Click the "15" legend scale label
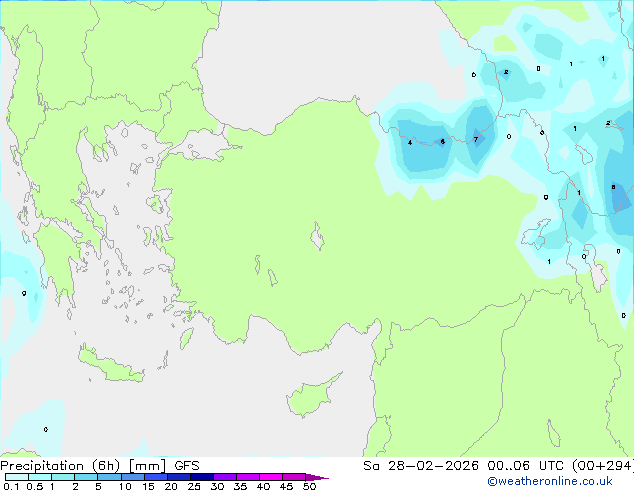 (148, 486)
